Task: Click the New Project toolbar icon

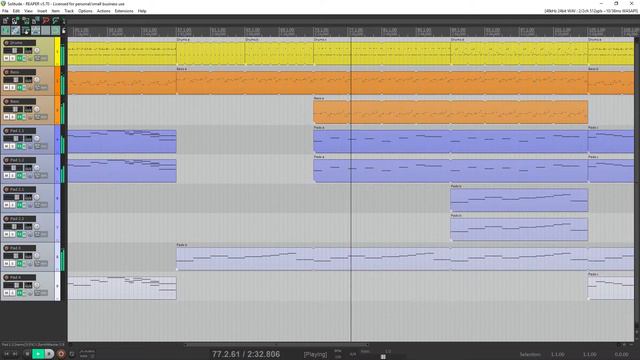Action: (5, 20)
